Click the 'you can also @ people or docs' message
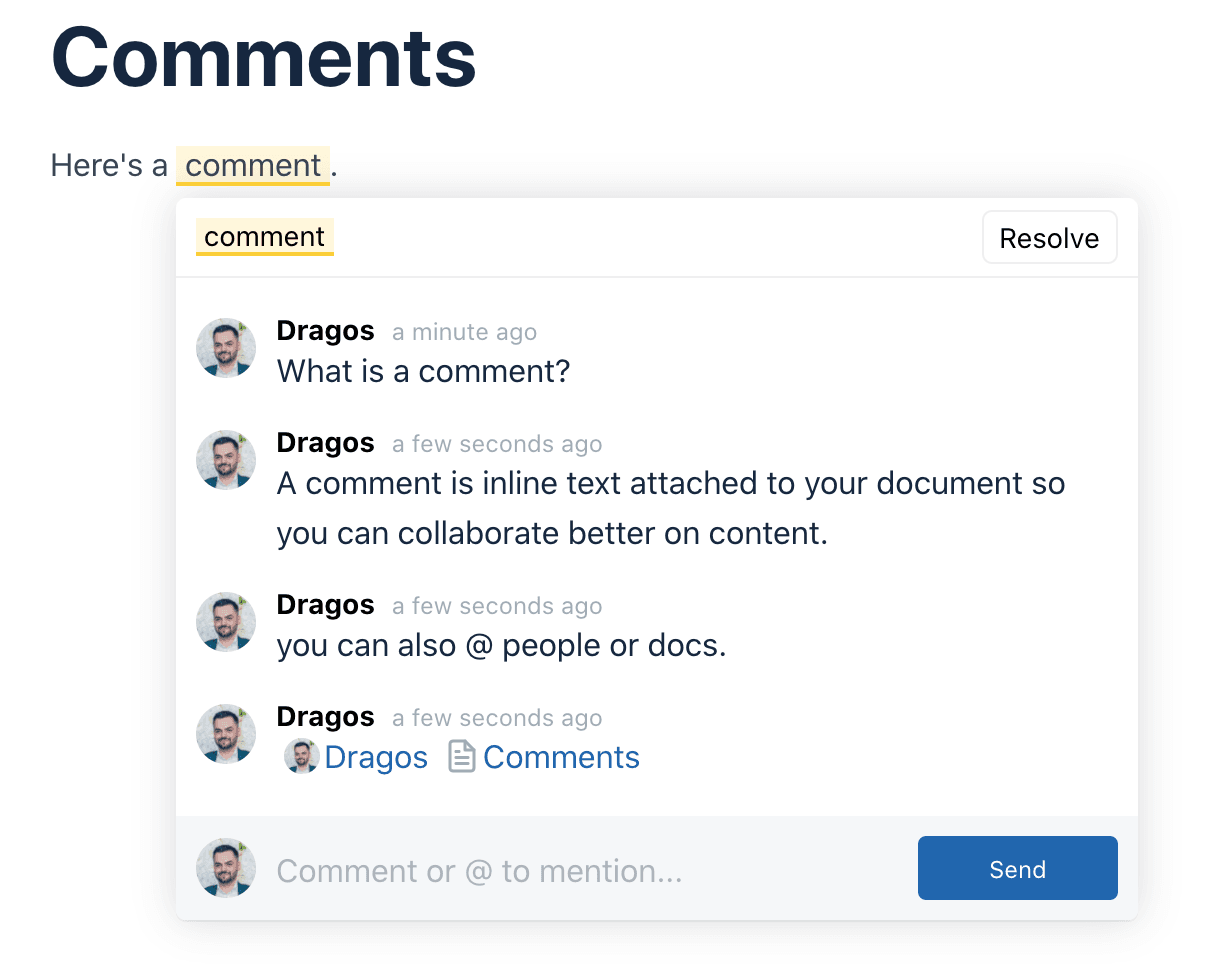The width and height of the screenshot is (1222, 978). click(501, 646)
